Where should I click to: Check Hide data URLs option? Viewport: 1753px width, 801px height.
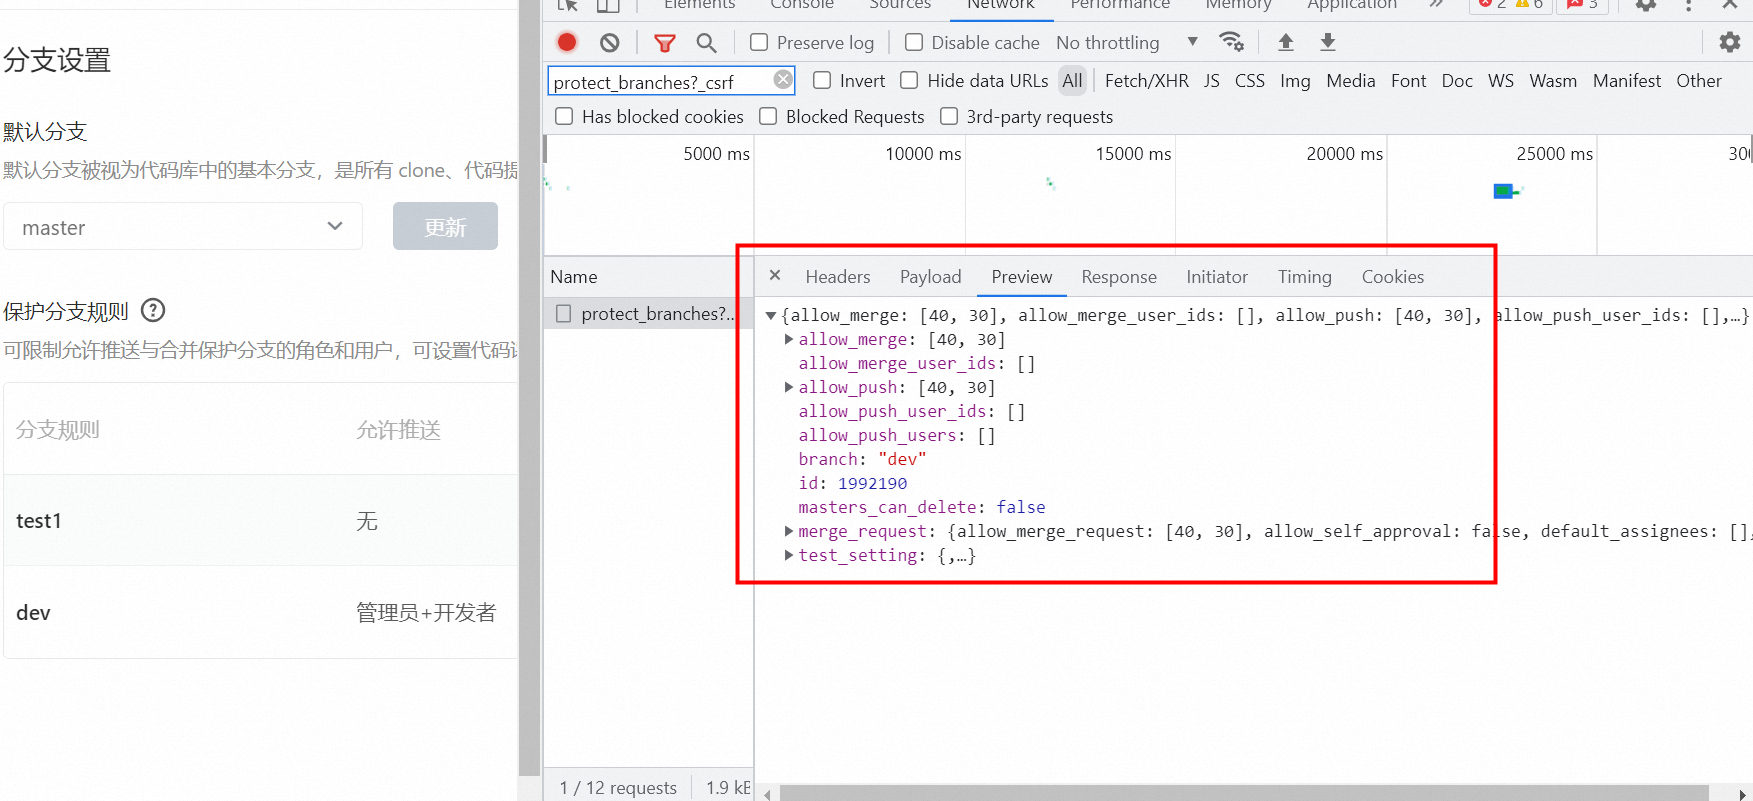909,80
